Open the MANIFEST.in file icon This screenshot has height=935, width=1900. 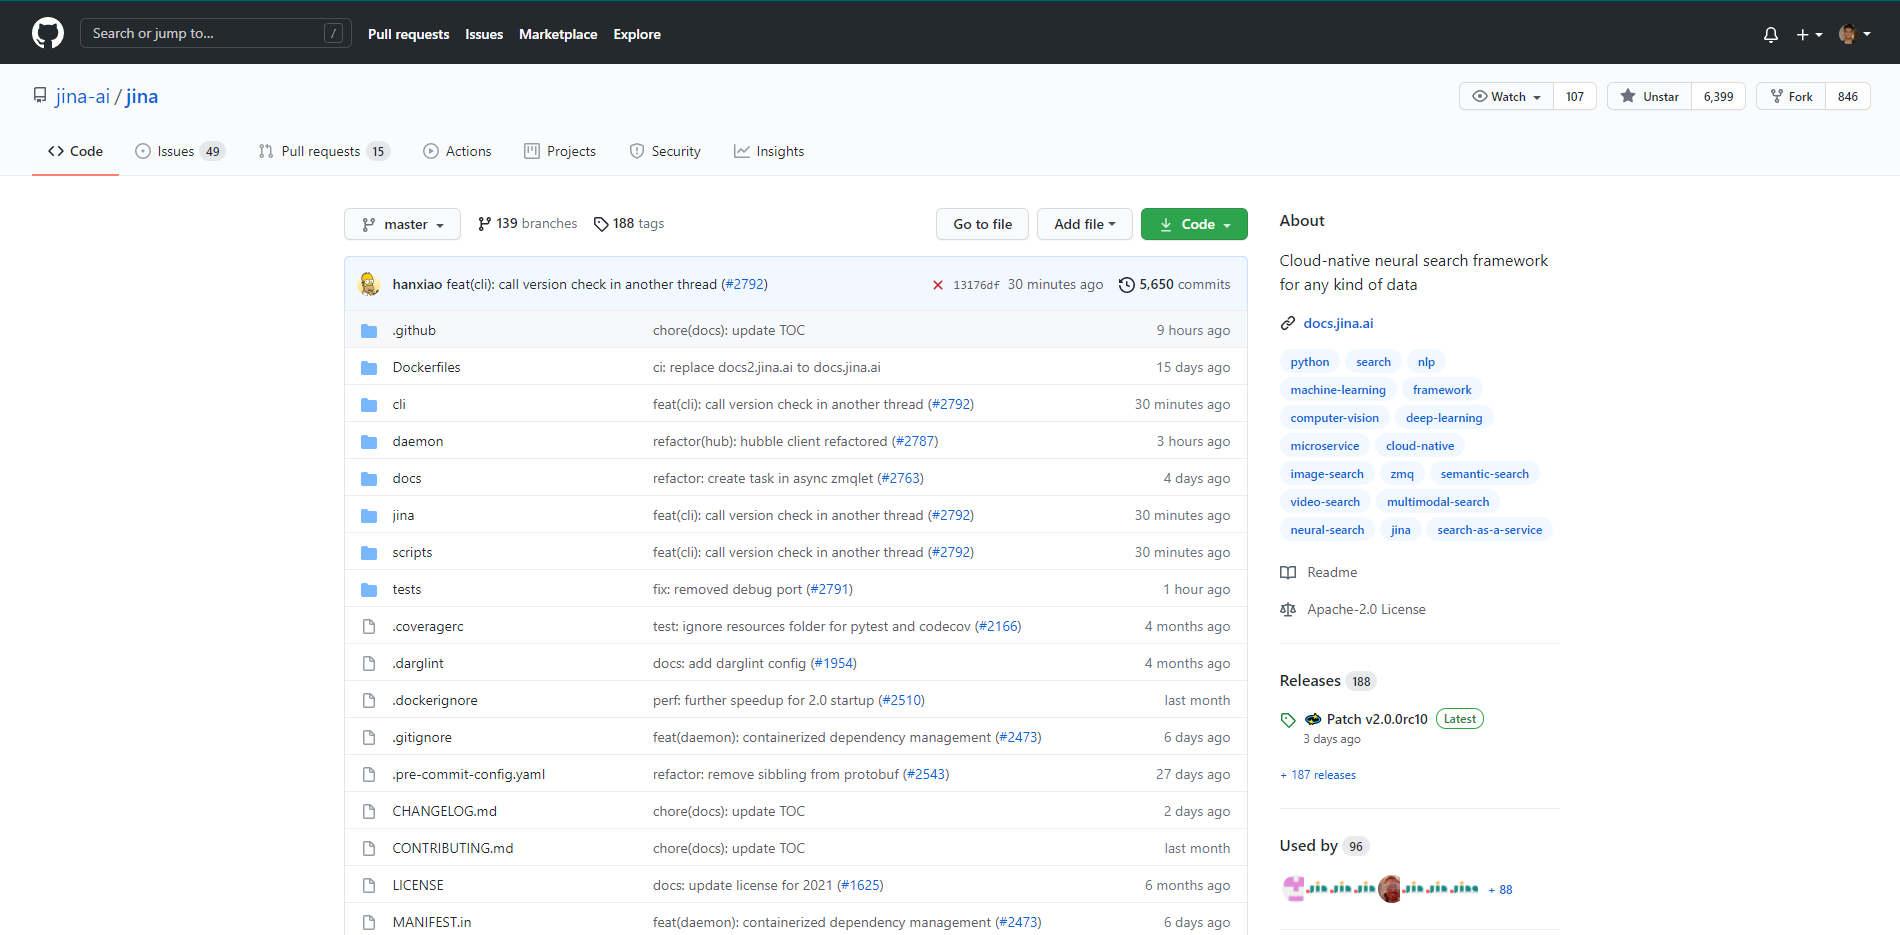pyautogui.click(x=369, y=922)
